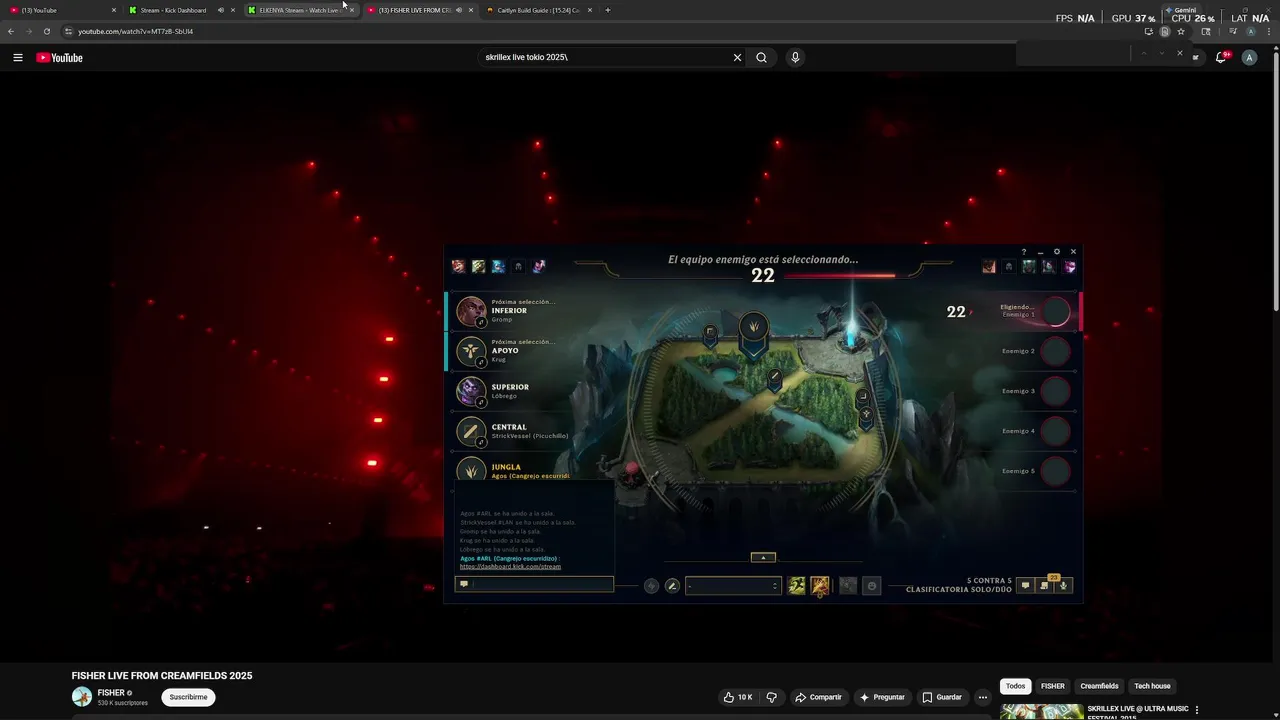Open the chat bubble panel button
This screenshot has height=720, width=1280.
pyautogui.click(x=1025, y=586)
